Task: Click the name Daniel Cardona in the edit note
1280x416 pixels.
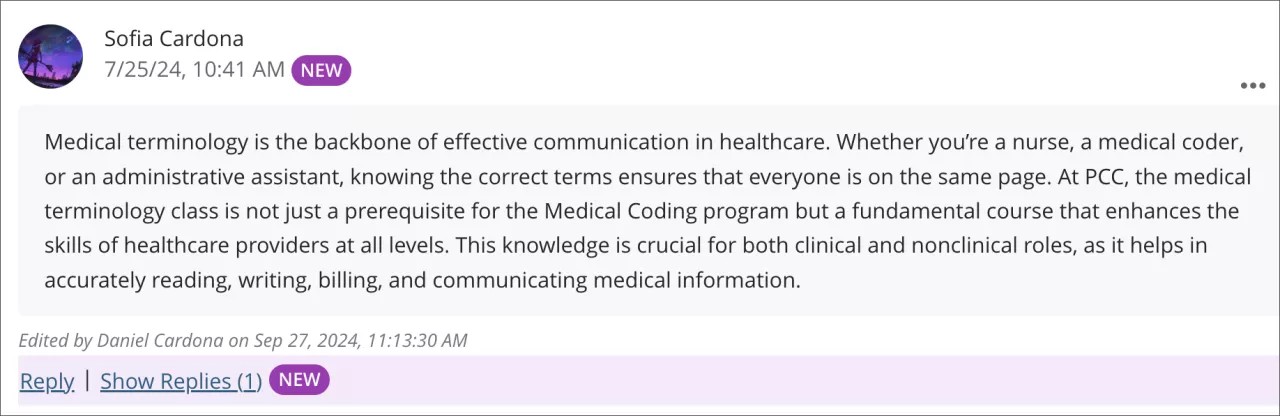Action: tap(160, 340)
